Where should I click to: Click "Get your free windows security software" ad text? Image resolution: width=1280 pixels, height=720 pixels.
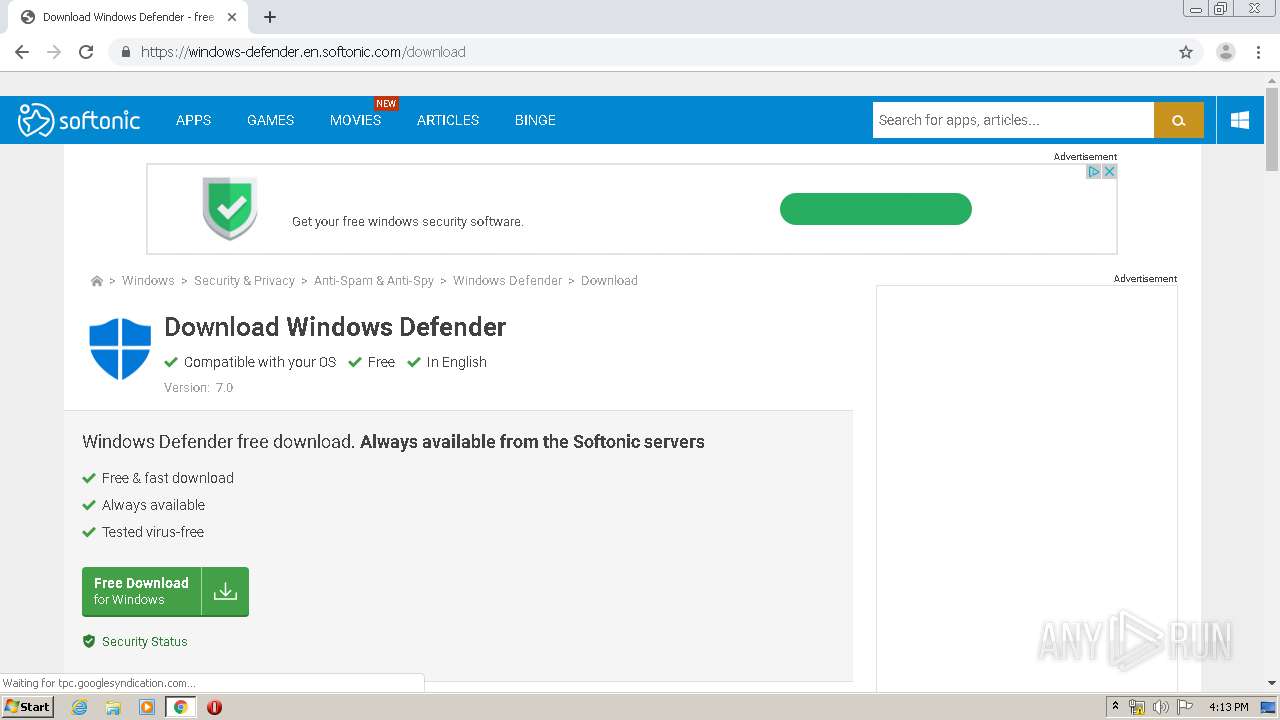click(x=408, y=222)
